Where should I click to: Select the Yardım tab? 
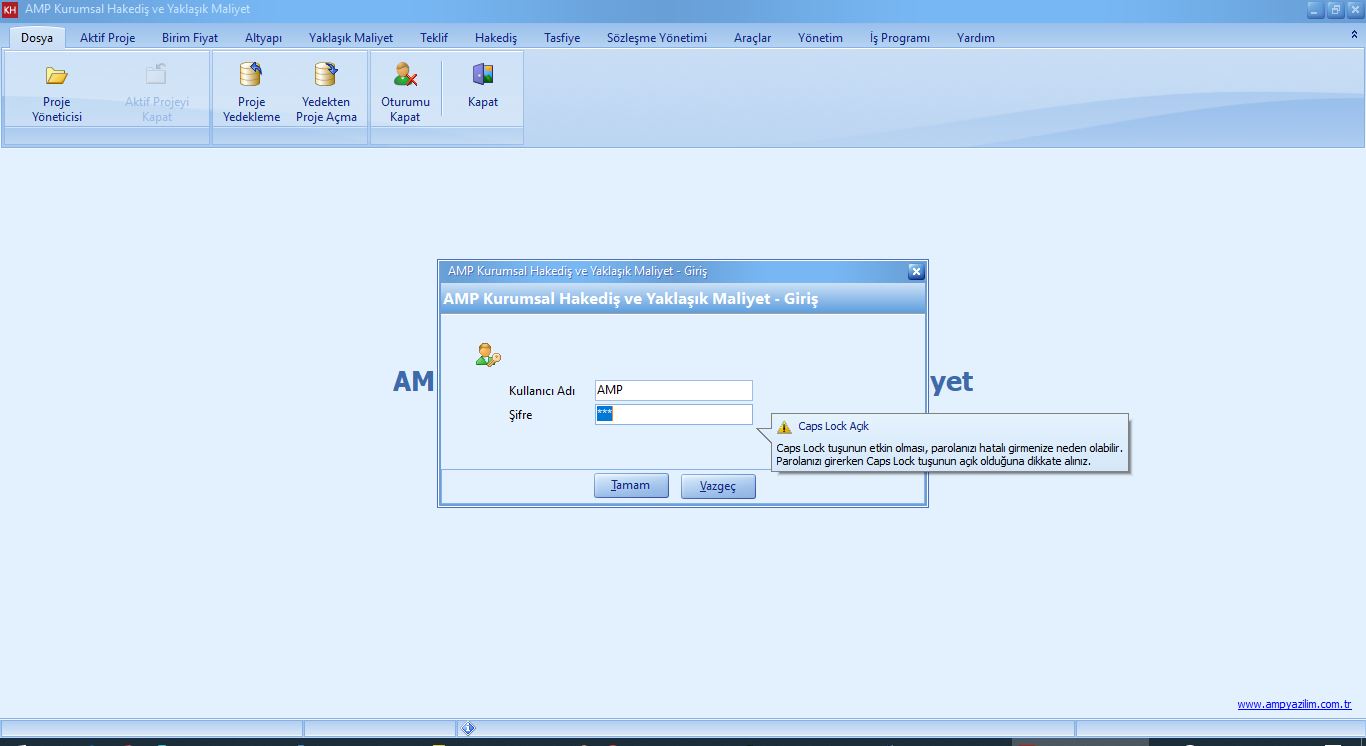point(976,38)
